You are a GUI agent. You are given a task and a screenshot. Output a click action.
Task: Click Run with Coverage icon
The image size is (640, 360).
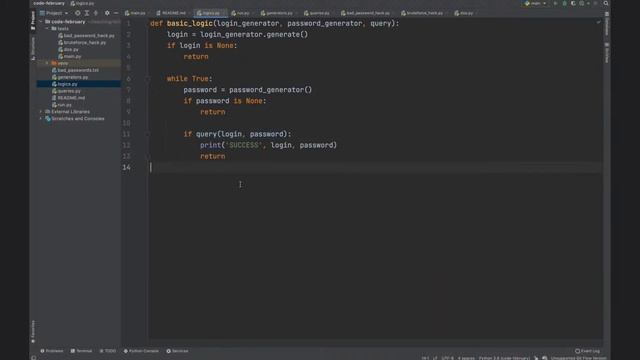pos(573,3)
